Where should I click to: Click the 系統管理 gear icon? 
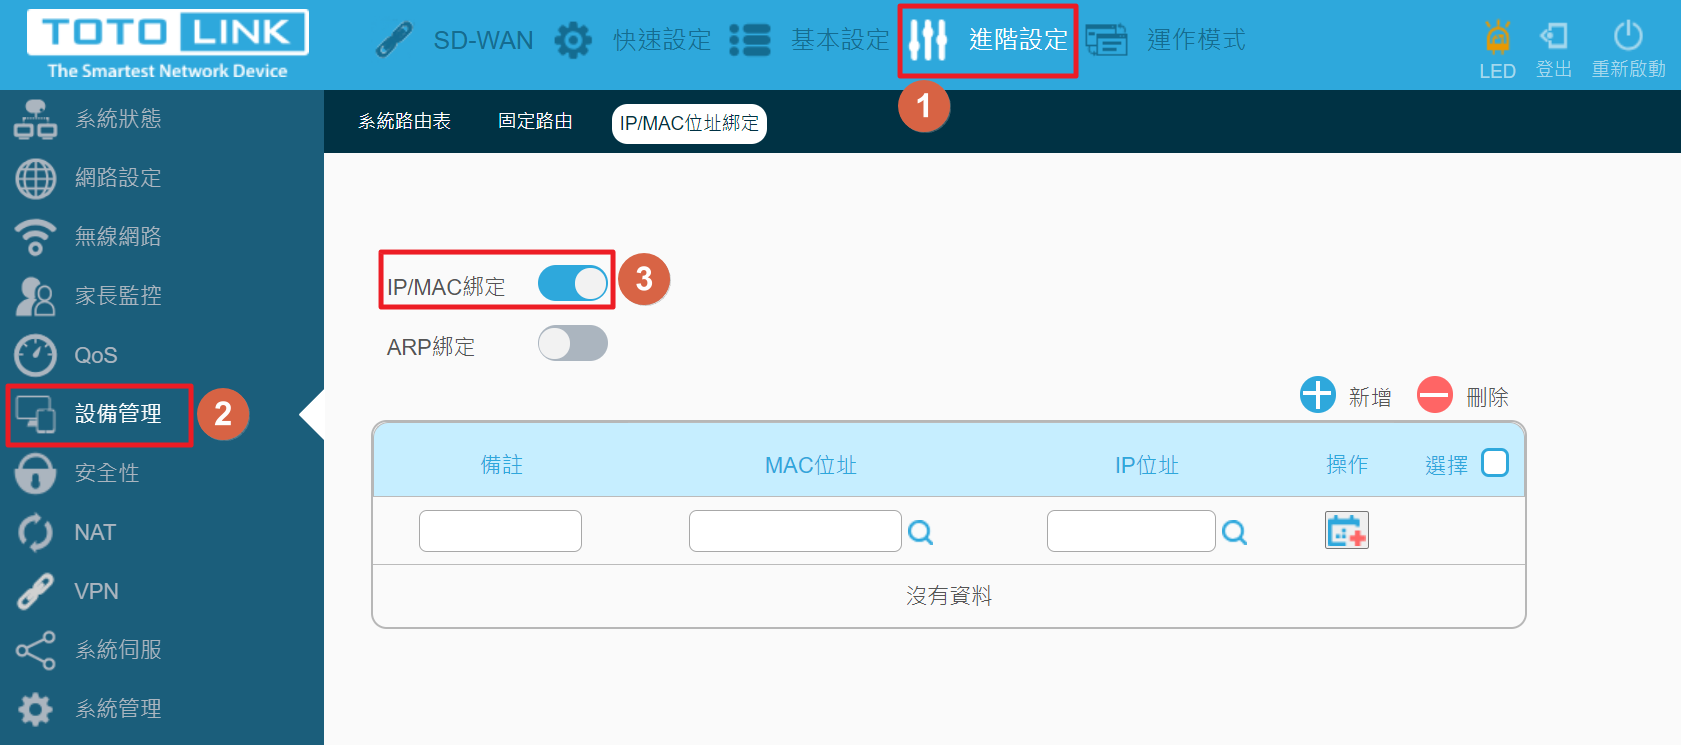(35, 709)
